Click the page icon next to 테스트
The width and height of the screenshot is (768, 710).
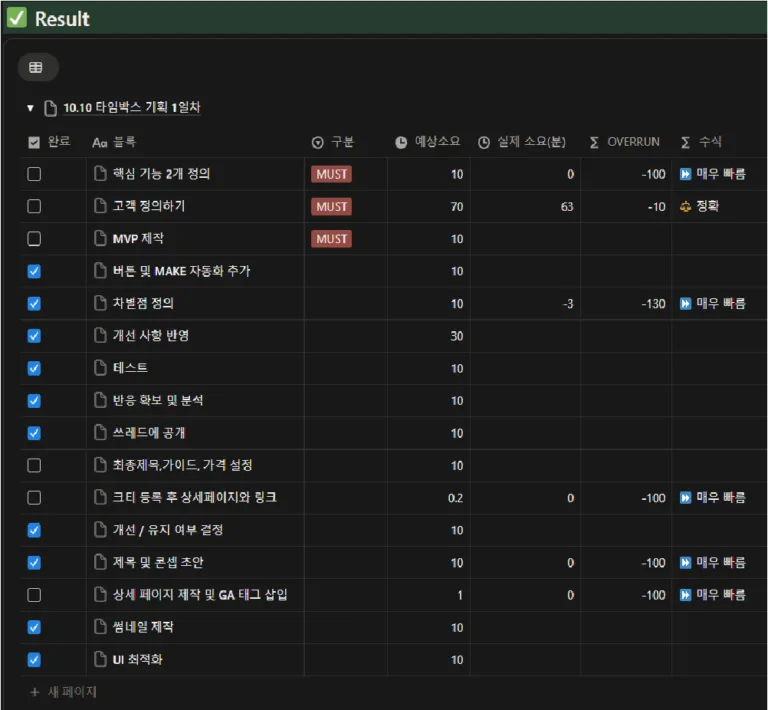100,368
